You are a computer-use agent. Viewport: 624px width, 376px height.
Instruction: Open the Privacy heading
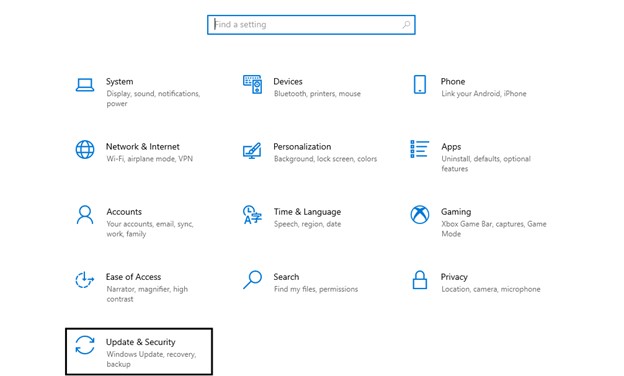pos(454,277)
